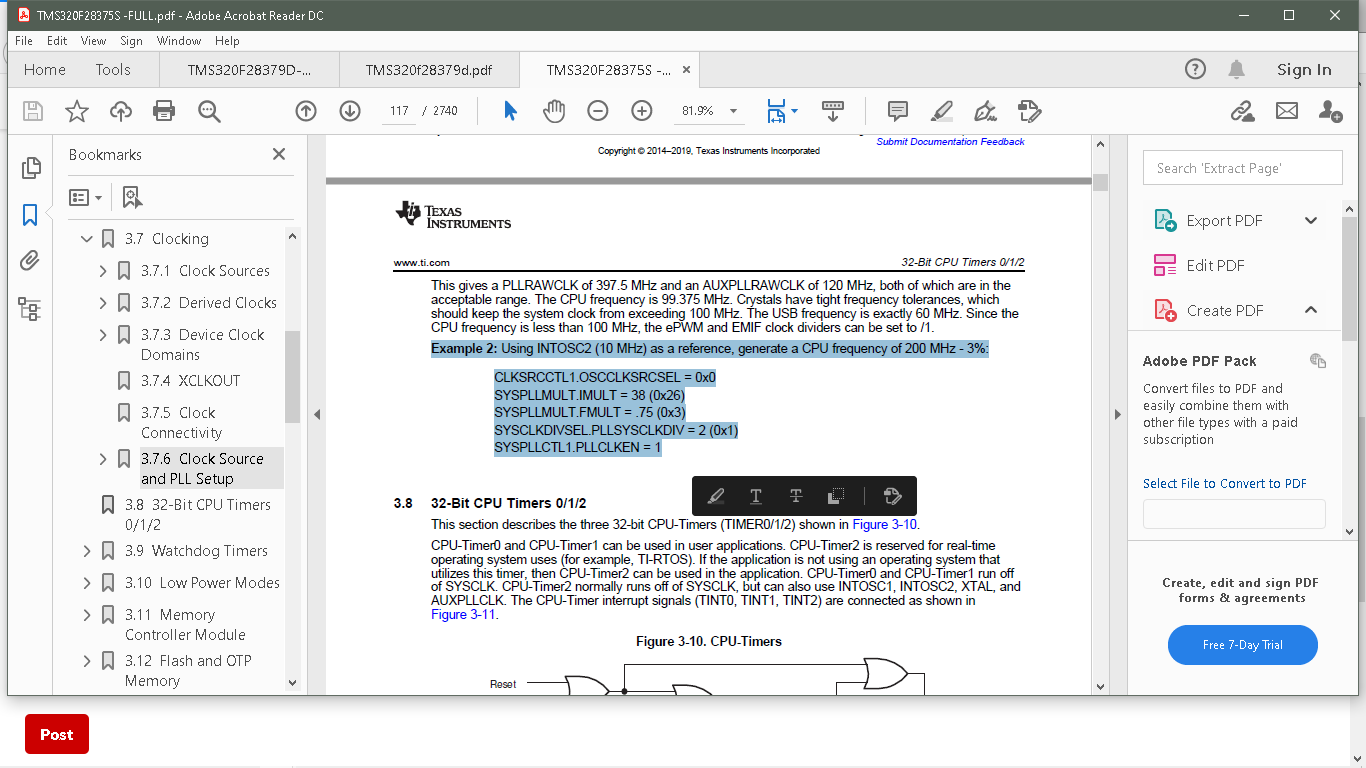Viewport: 1366px width, 768px height.
Task: Close the TMS320F28375S document tab
Action: tap(686, 70)
